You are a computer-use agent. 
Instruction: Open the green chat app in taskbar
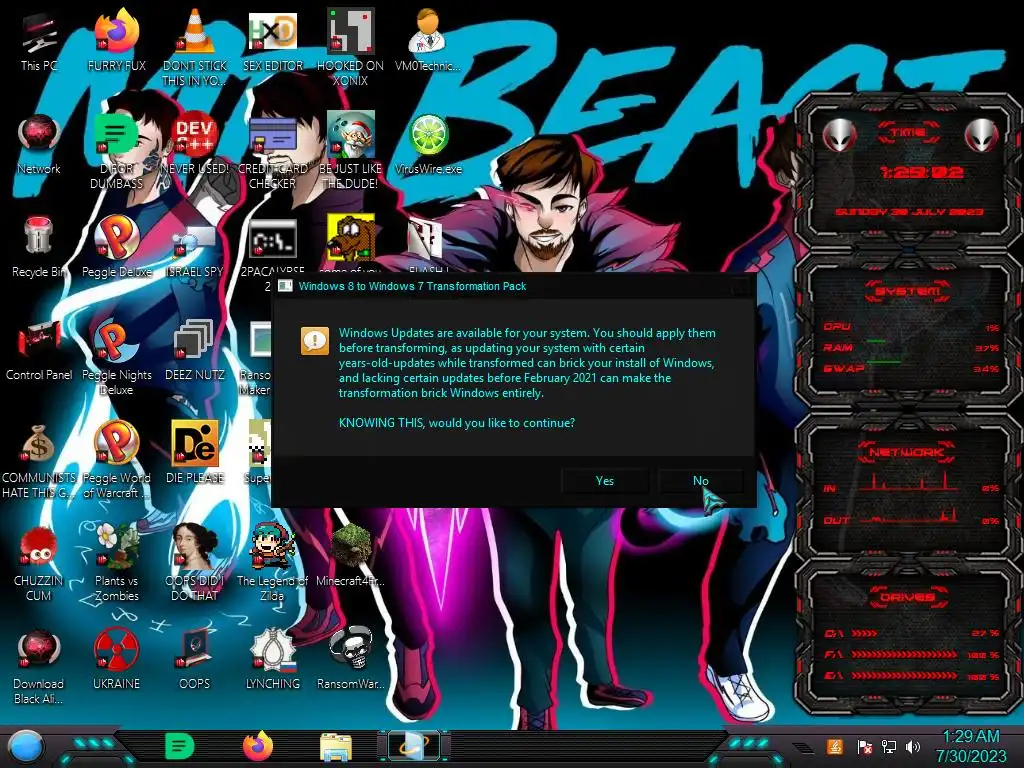[x=180, y=746]
